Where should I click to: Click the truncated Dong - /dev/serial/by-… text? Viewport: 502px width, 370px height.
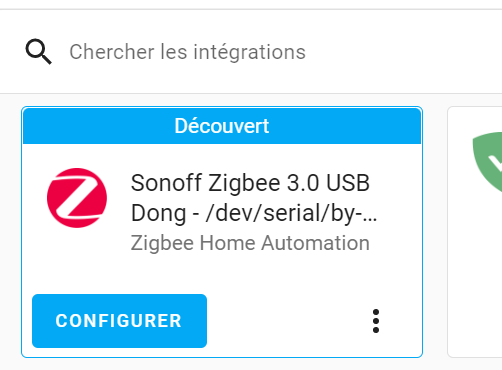pos(254,213)
